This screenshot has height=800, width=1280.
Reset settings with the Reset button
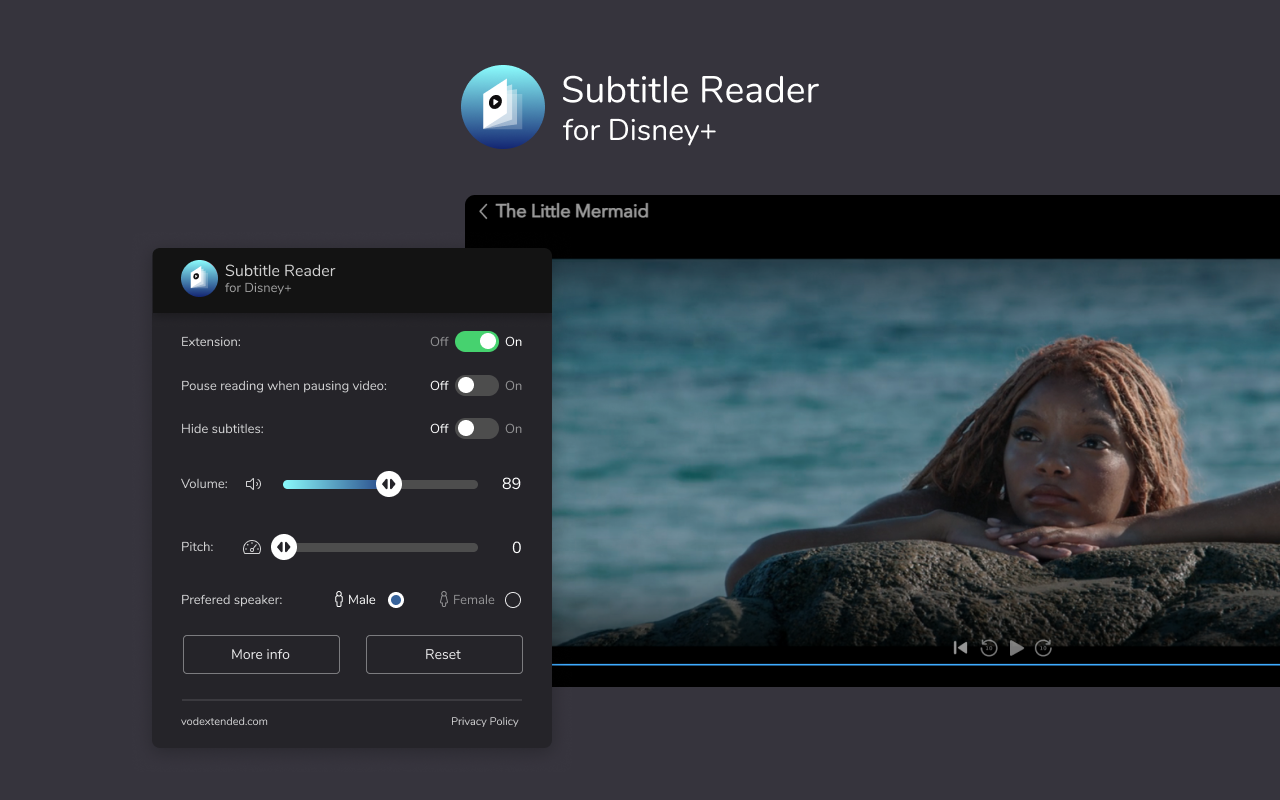coord(444,654)
